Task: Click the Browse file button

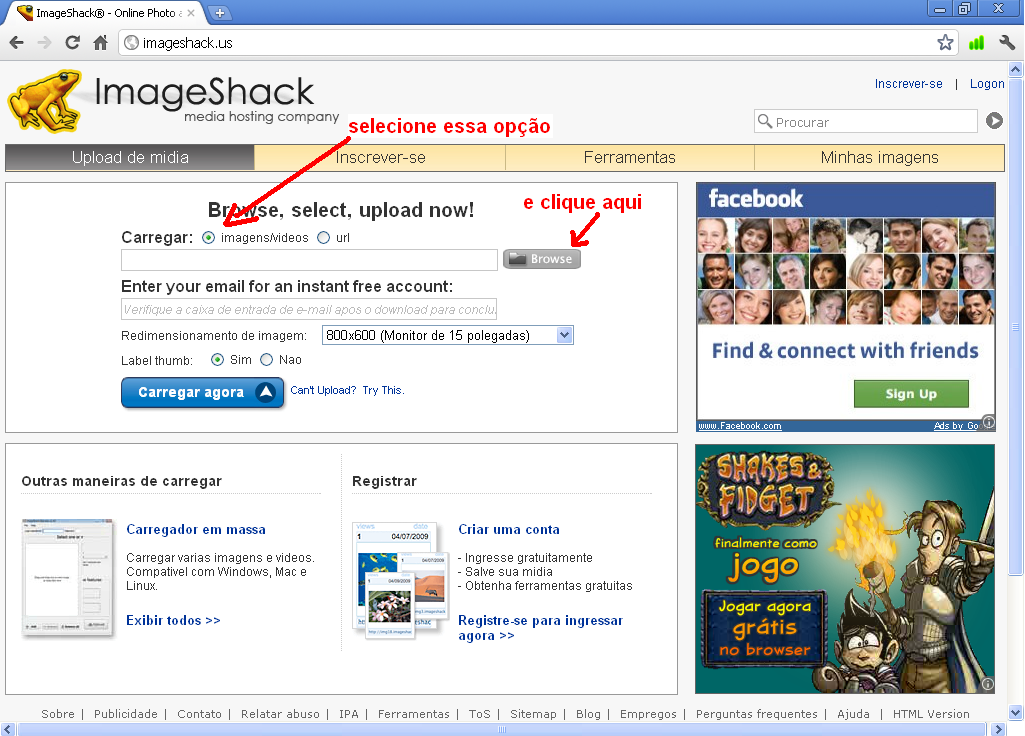Action: [x=542, y=259]
